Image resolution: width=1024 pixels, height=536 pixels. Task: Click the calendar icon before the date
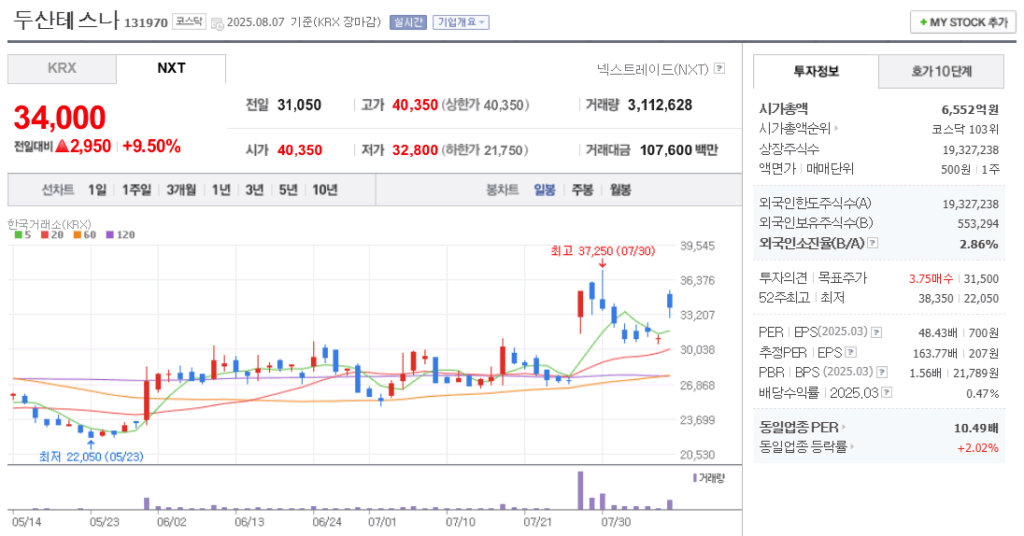(x=217, y=24)
